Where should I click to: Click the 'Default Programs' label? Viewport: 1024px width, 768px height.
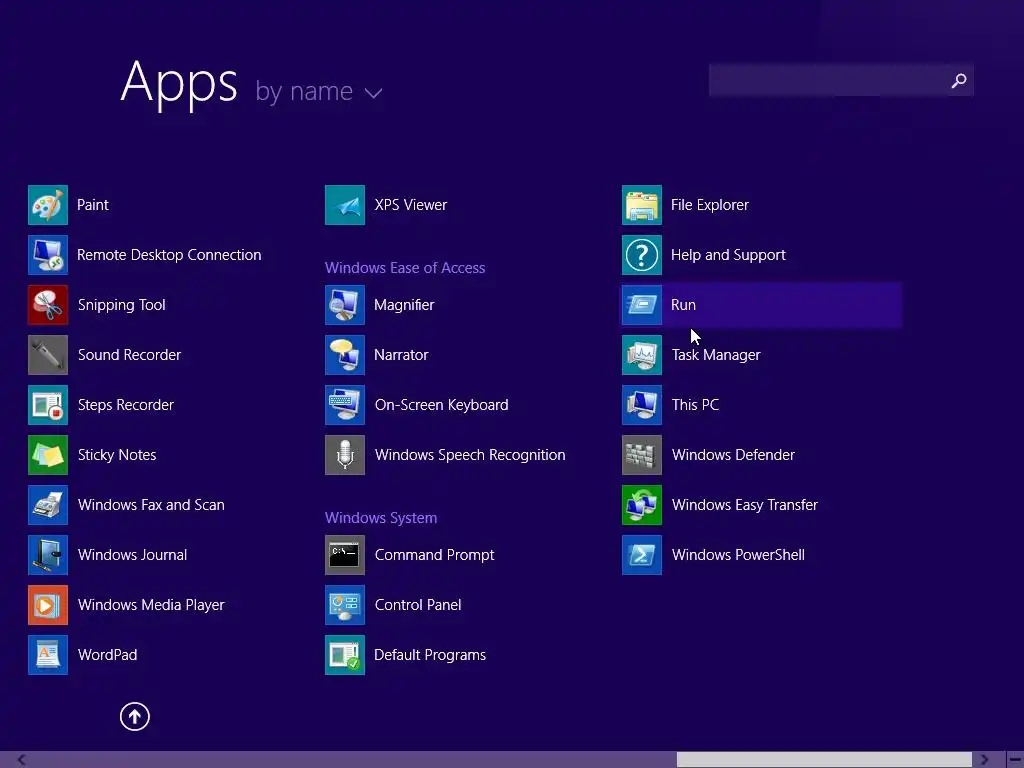point(430,655)
